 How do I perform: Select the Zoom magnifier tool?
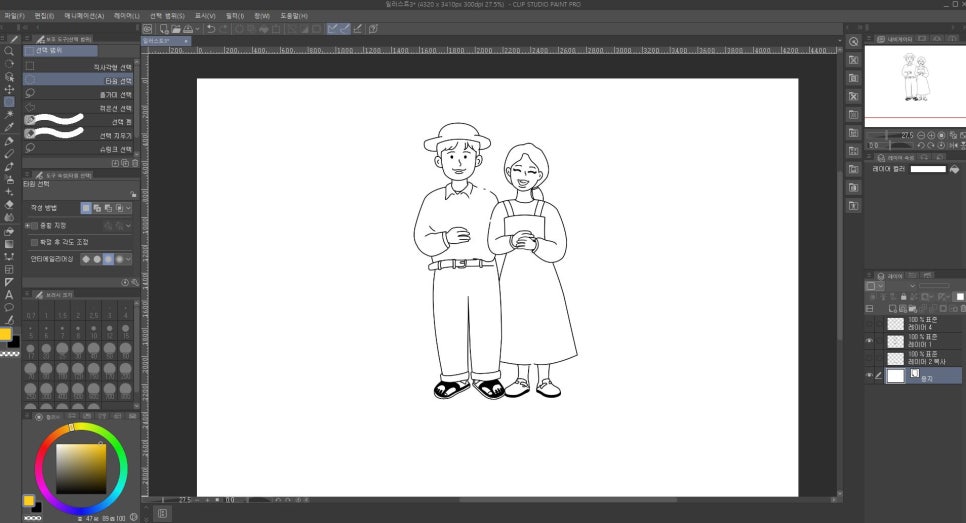pyautogui.click(x=9, y=51)
